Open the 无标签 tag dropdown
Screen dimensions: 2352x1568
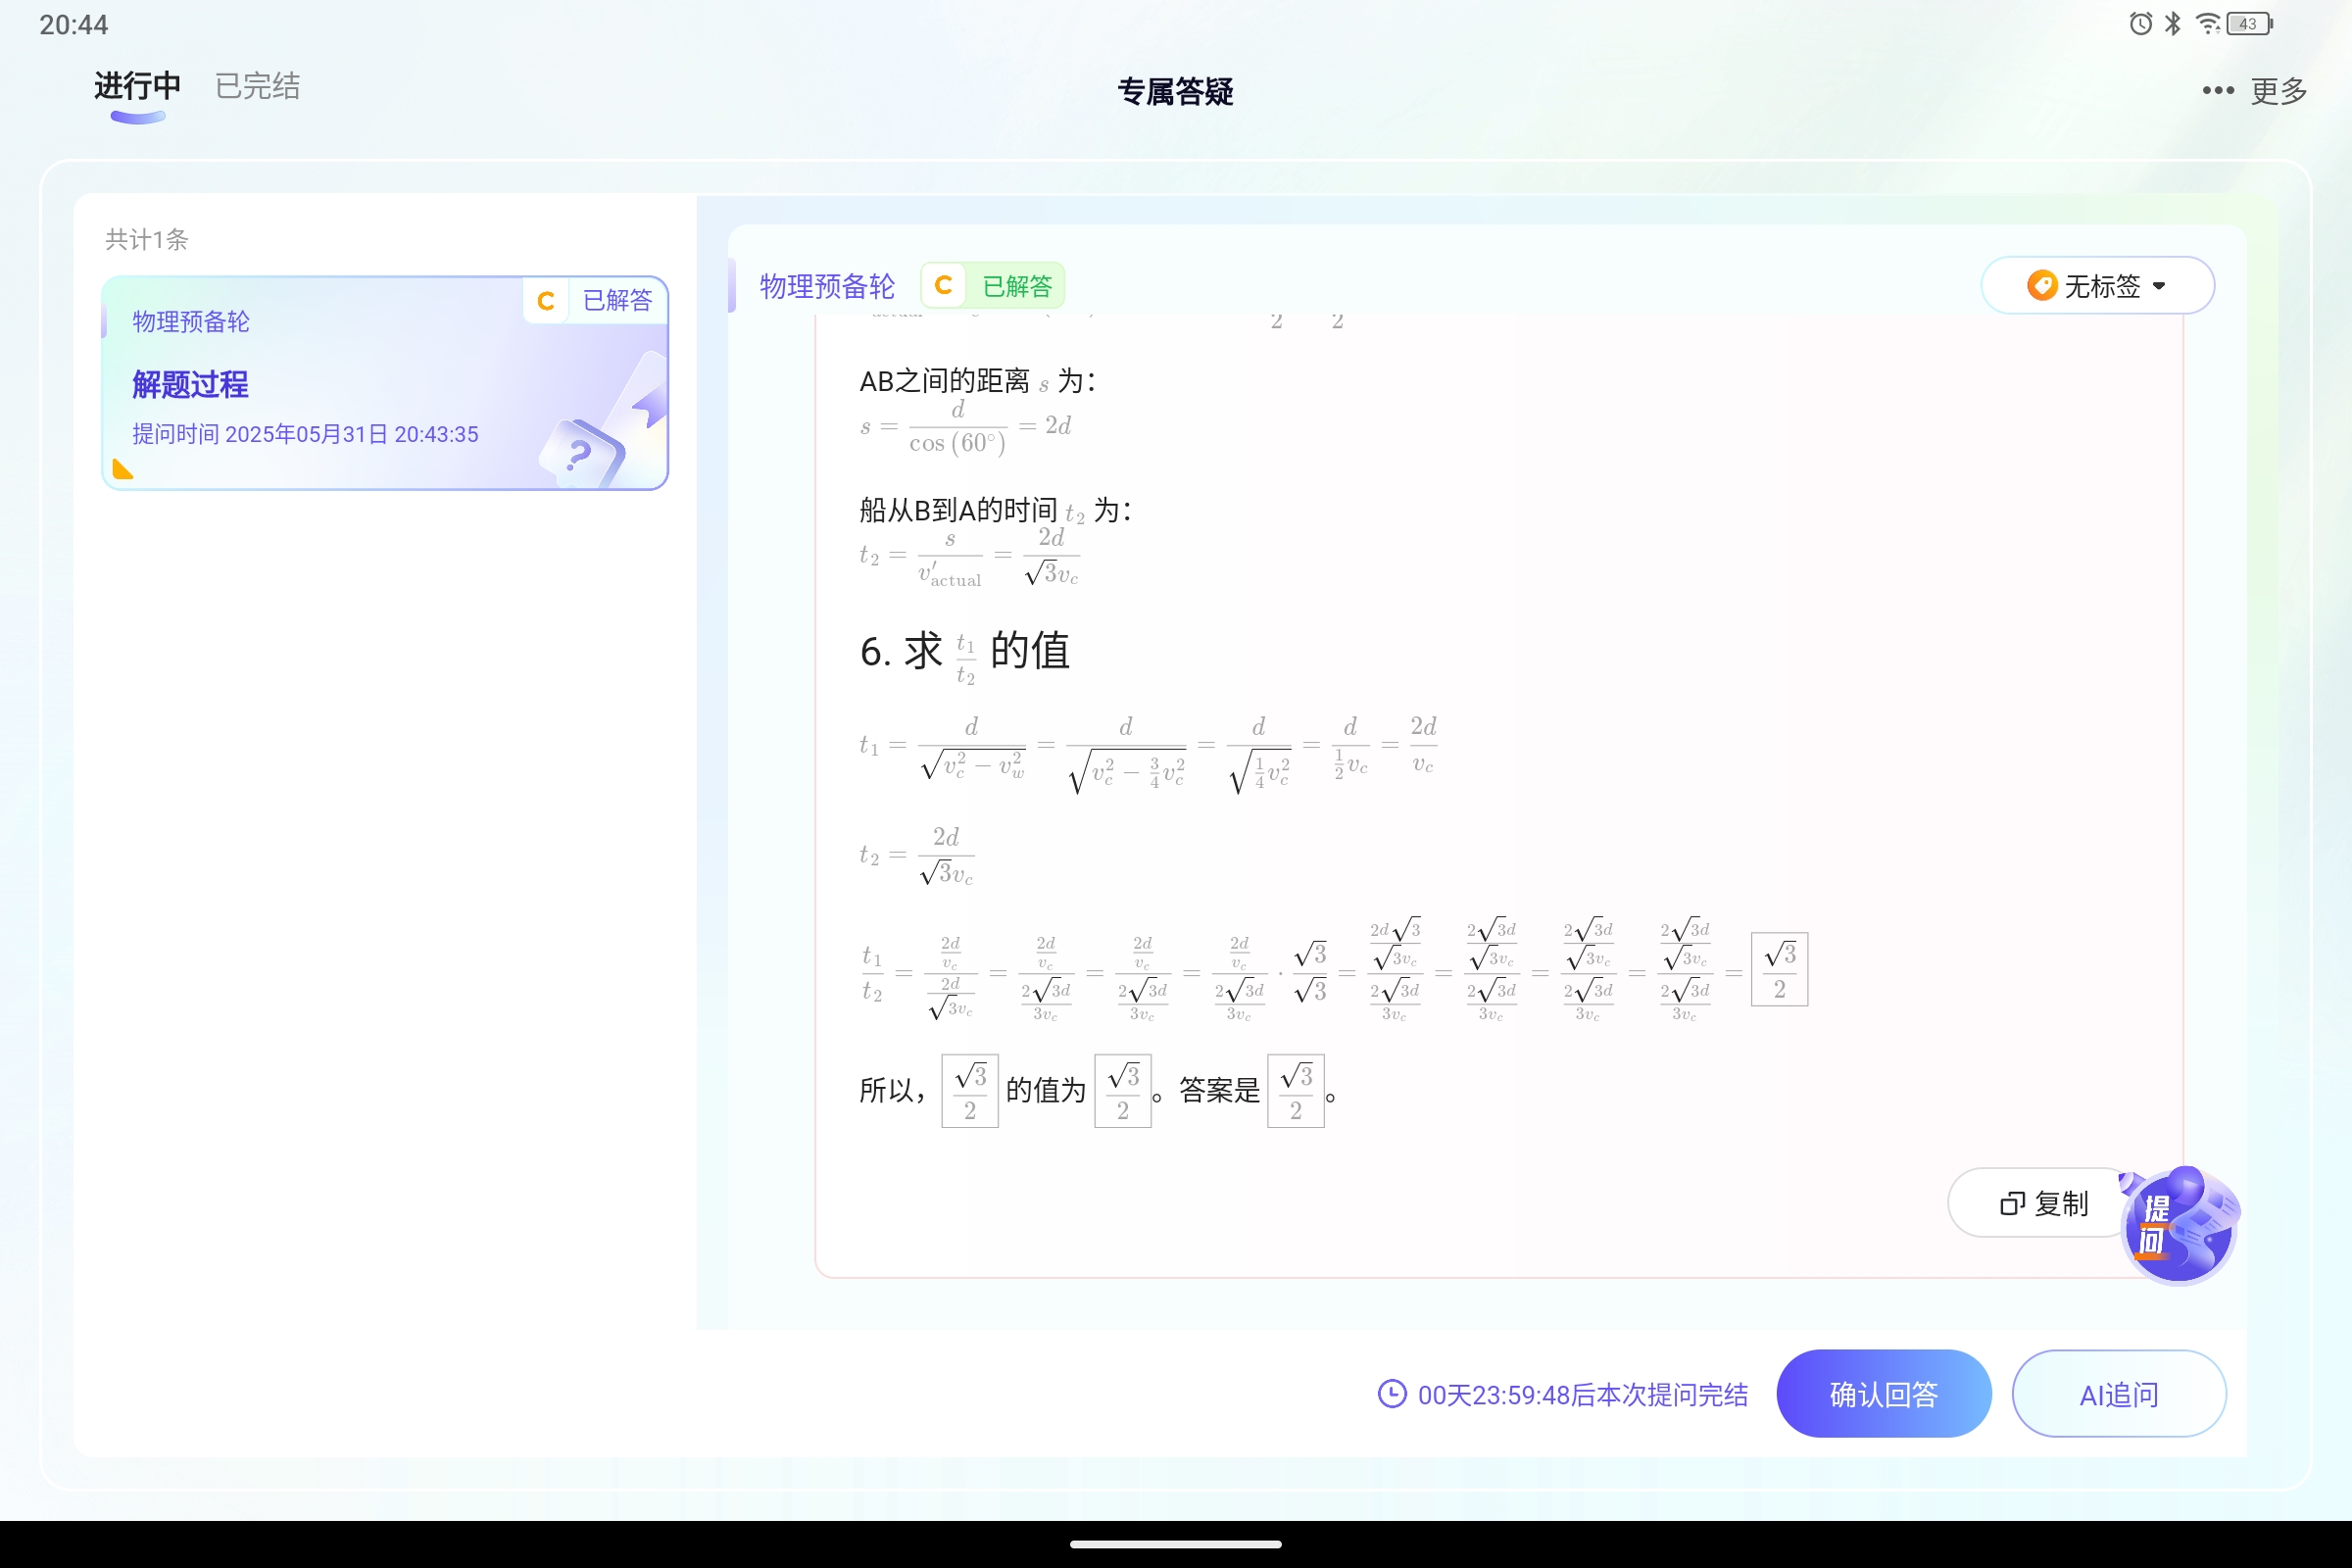[2097, 286]
